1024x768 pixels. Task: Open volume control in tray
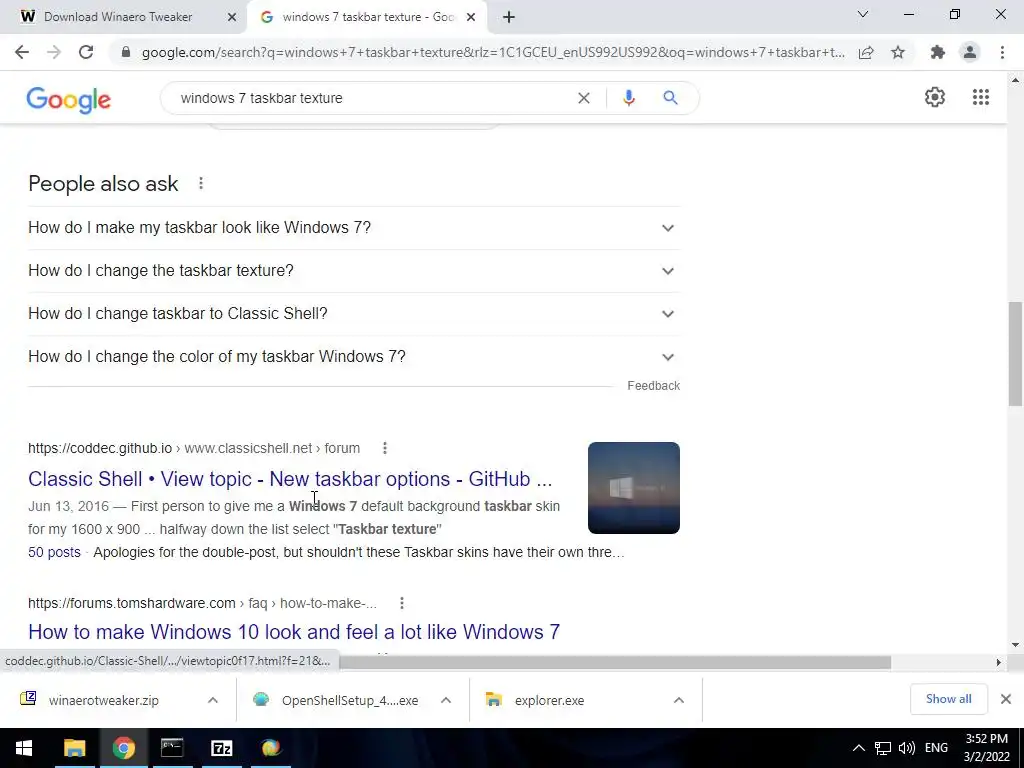(906, 748)
